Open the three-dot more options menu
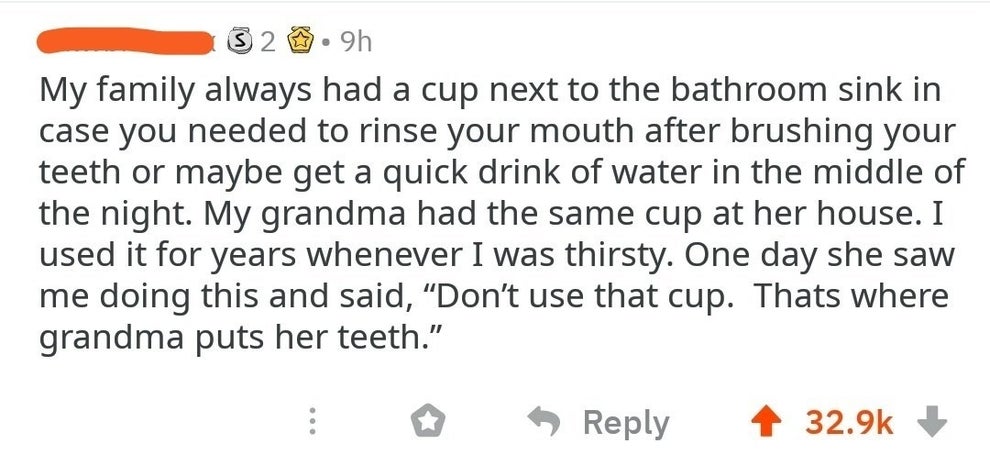This screenshot has height=466, width=990. 312,422
